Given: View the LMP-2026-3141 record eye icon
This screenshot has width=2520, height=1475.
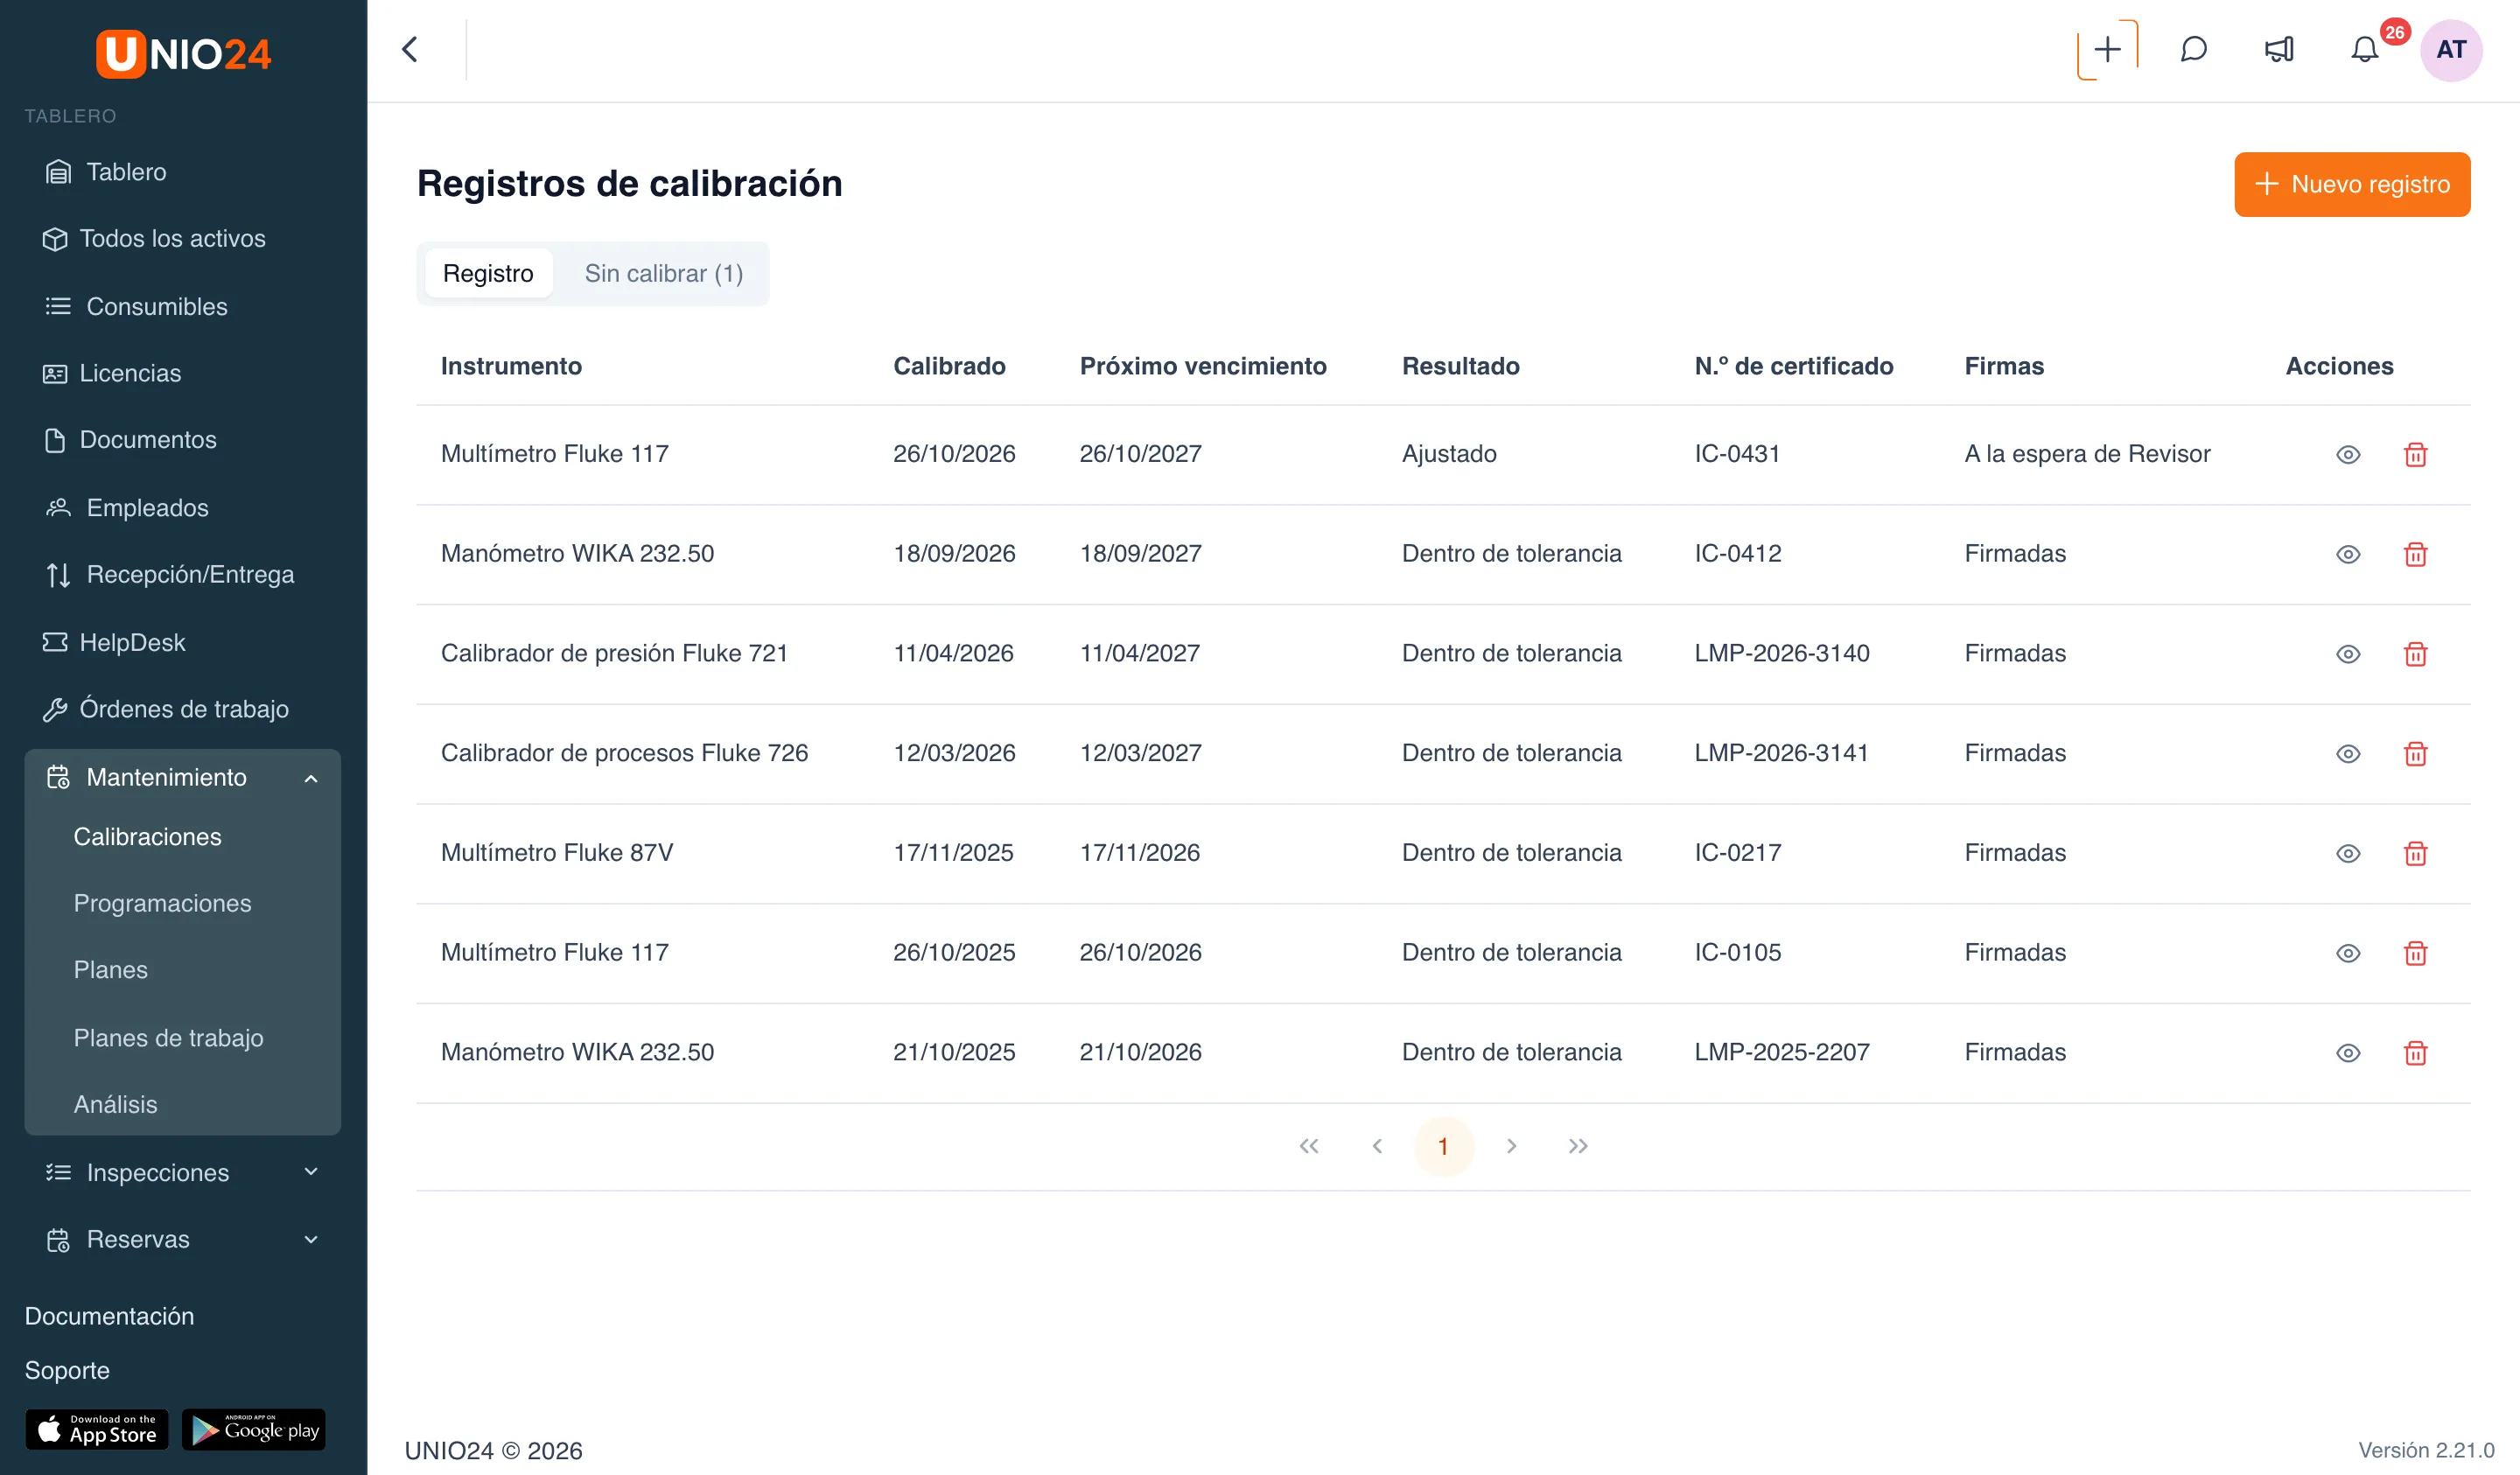Looking at the screenshot, I should (2348, 753).
